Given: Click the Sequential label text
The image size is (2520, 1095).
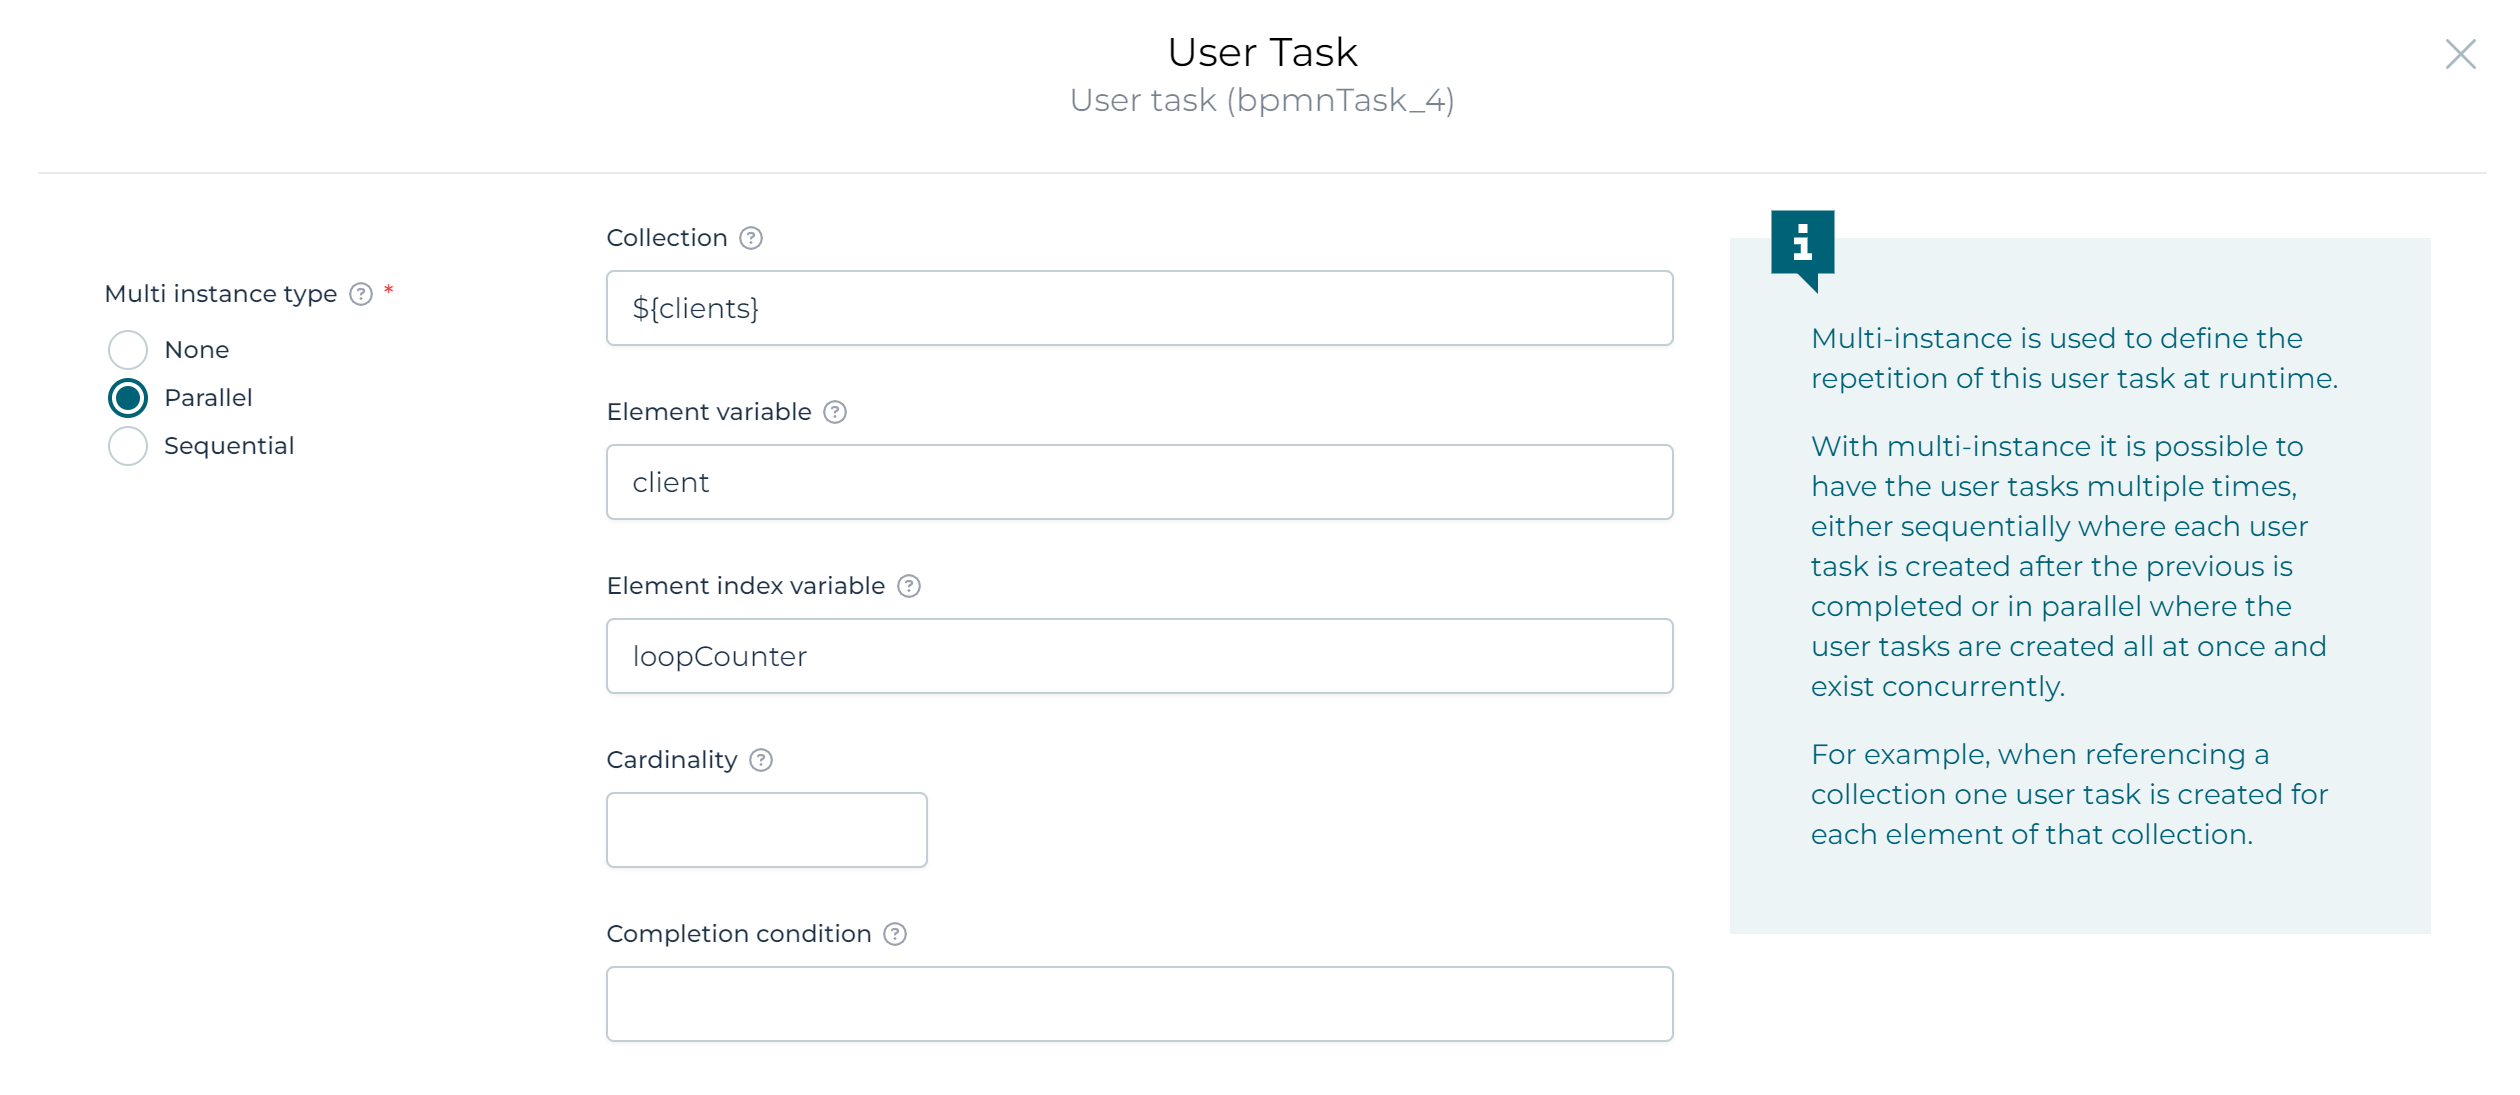Looking at the screenshot, I should point(229,446).
